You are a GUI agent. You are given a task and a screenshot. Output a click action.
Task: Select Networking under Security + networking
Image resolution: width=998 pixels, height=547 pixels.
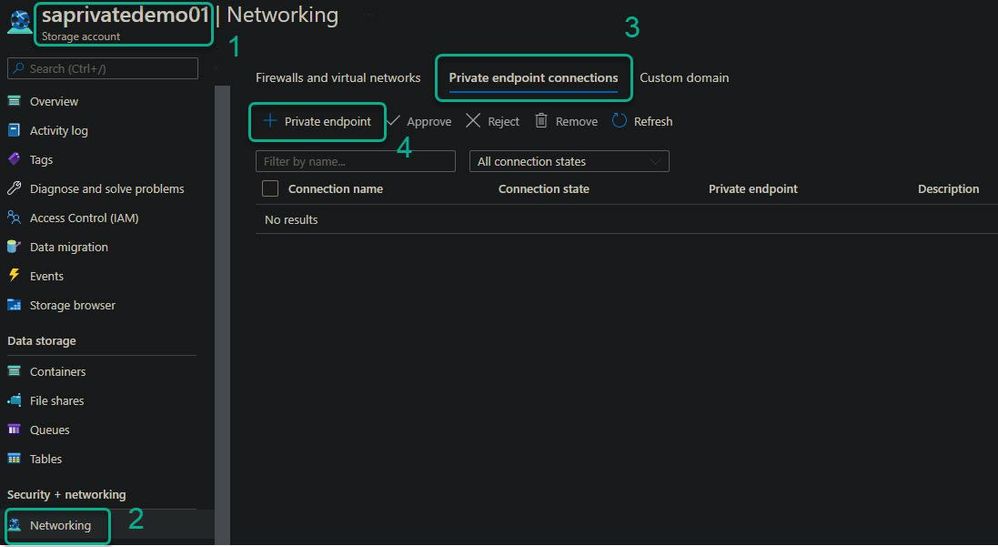coord(60,525)
